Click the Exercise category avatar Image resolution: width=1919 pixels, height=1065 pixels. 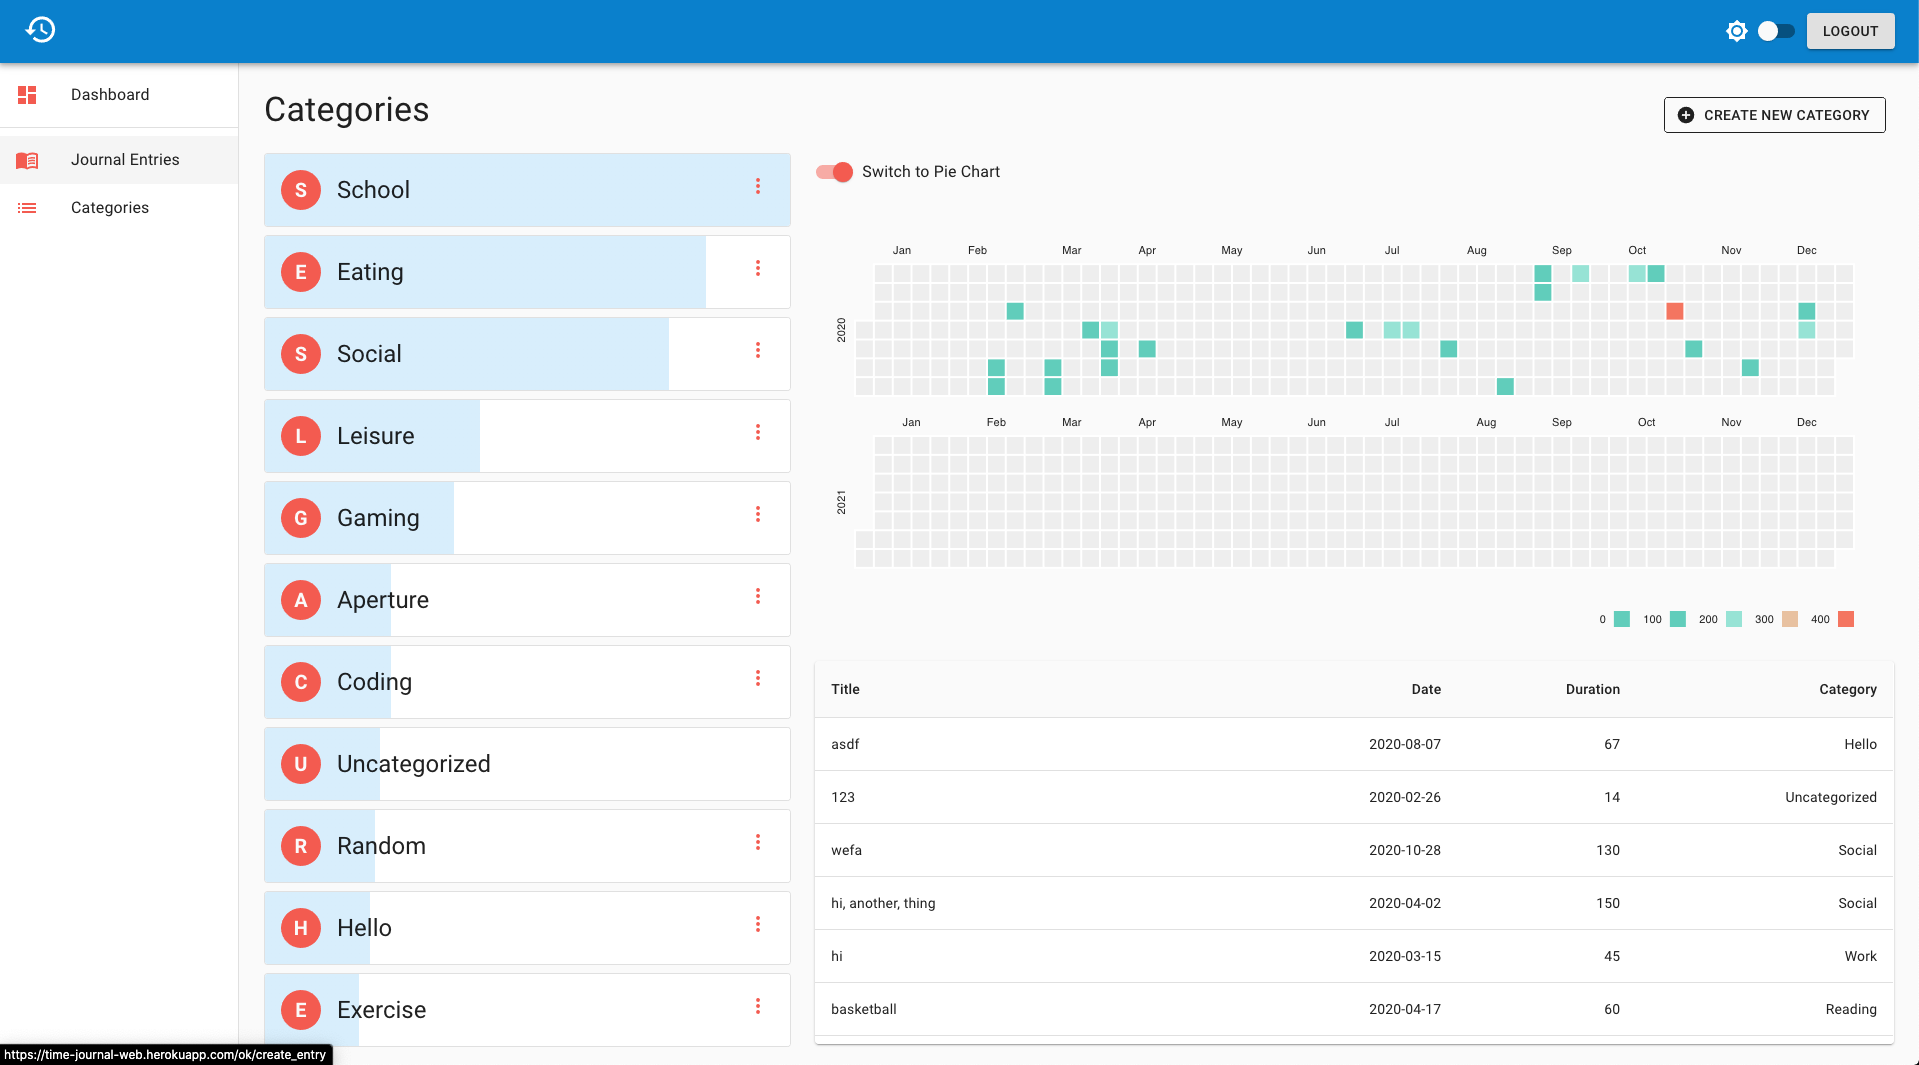301,1010
